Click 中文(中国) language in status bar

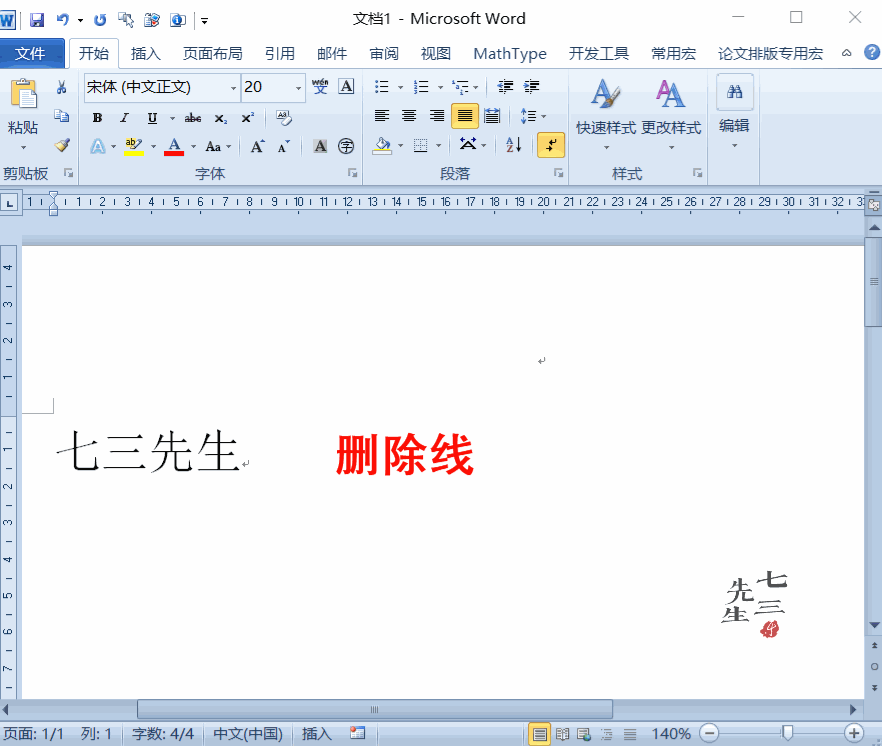click(x=248, y=734)
